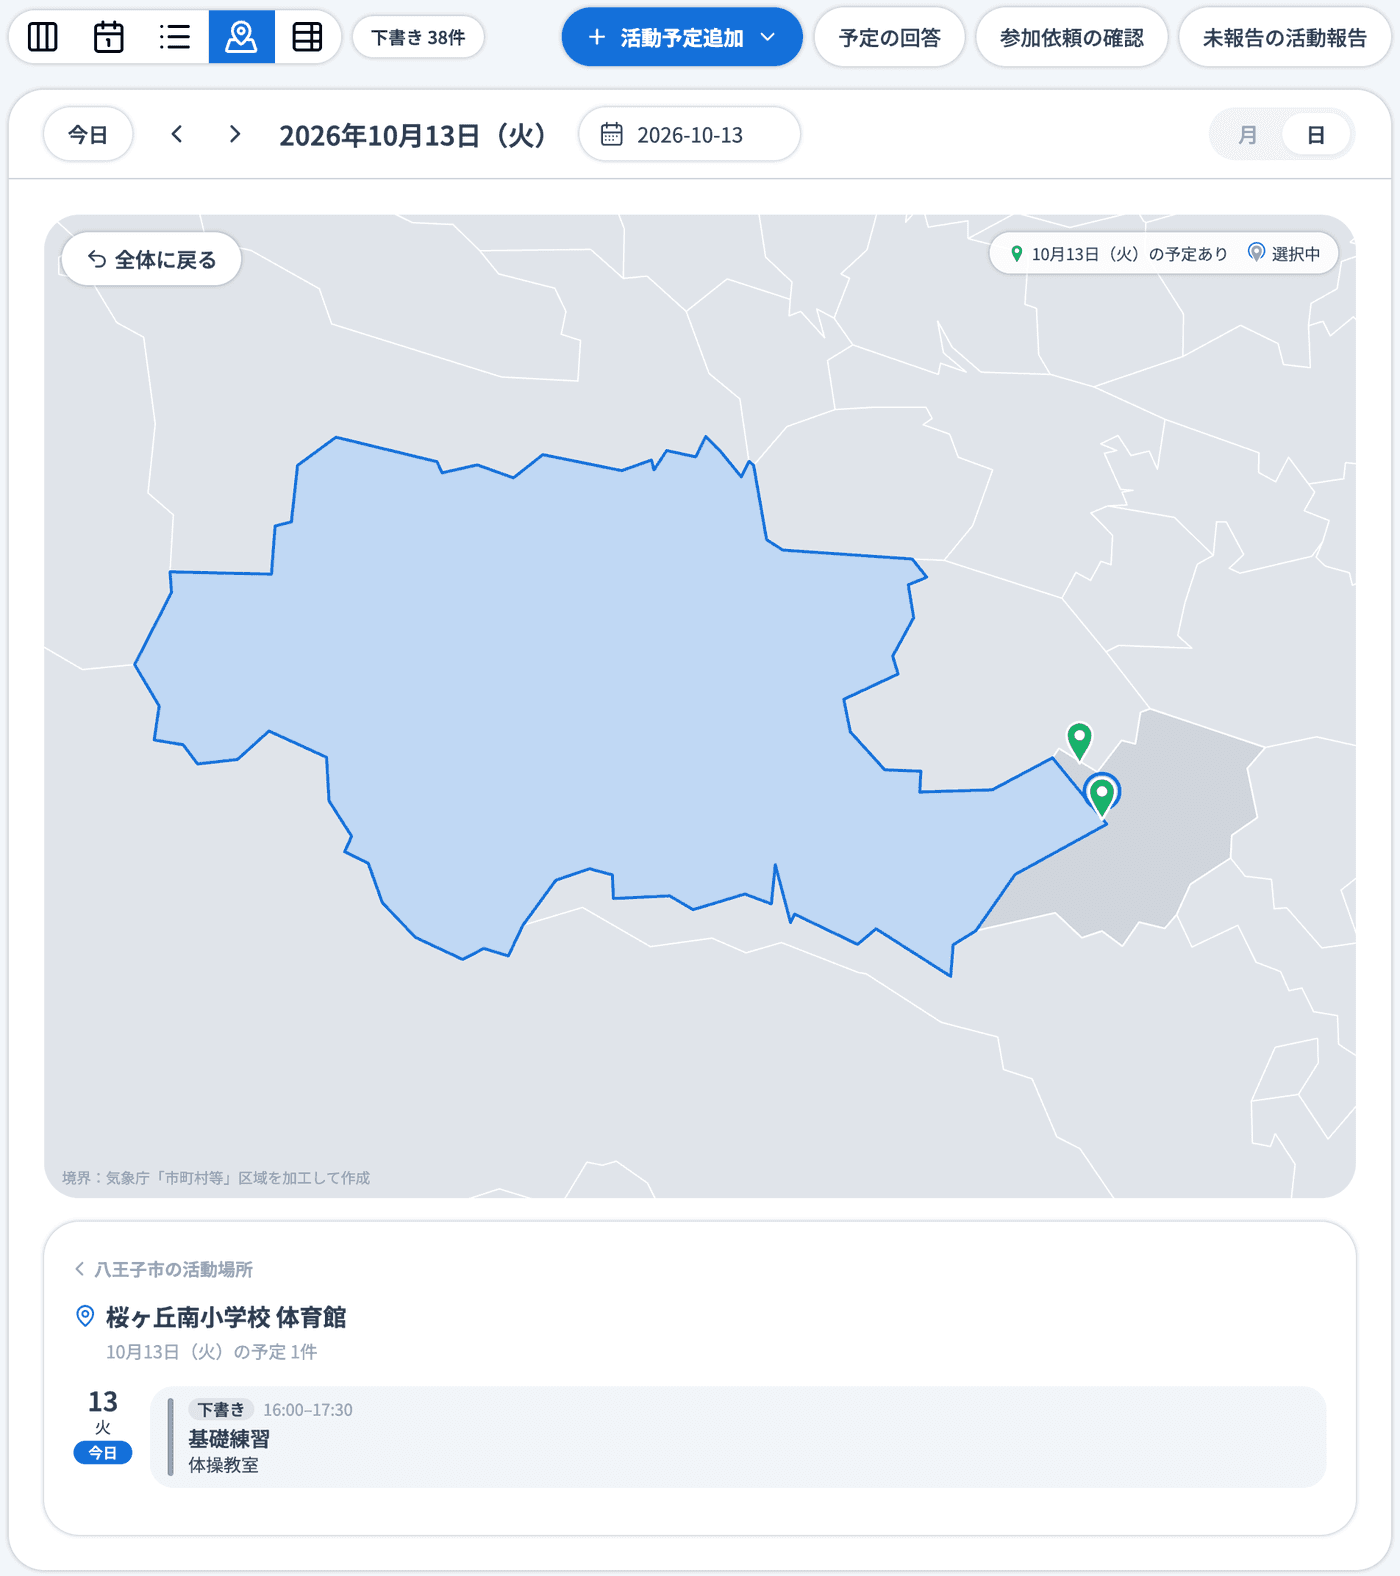This screenshot has width=1400, height=1576.
Task: Click the 2026年10月13日（火） heading
Action: (x=413, y=135)
